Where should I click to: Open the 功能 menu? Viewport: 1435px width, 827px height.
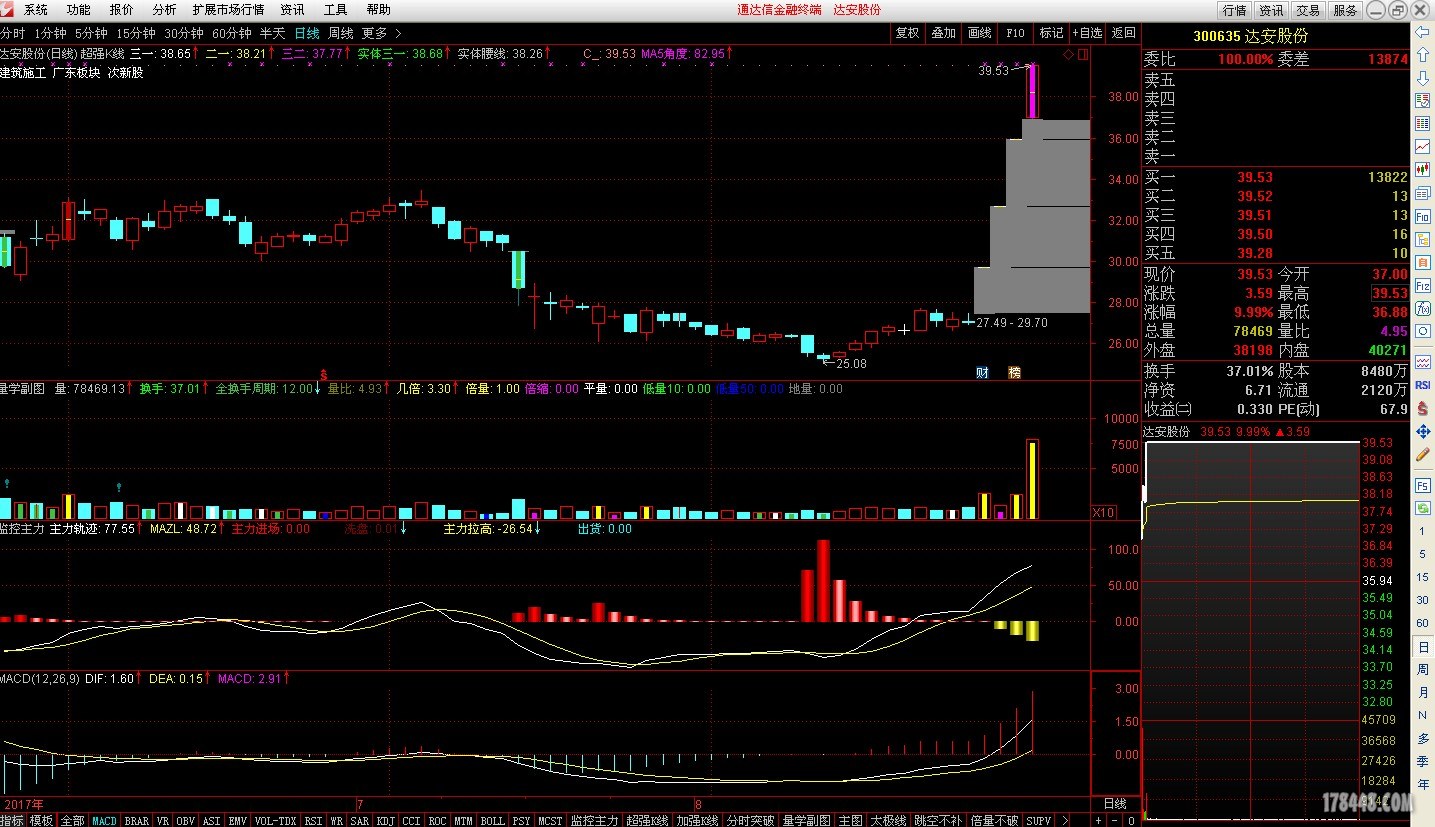pos(78,10)
